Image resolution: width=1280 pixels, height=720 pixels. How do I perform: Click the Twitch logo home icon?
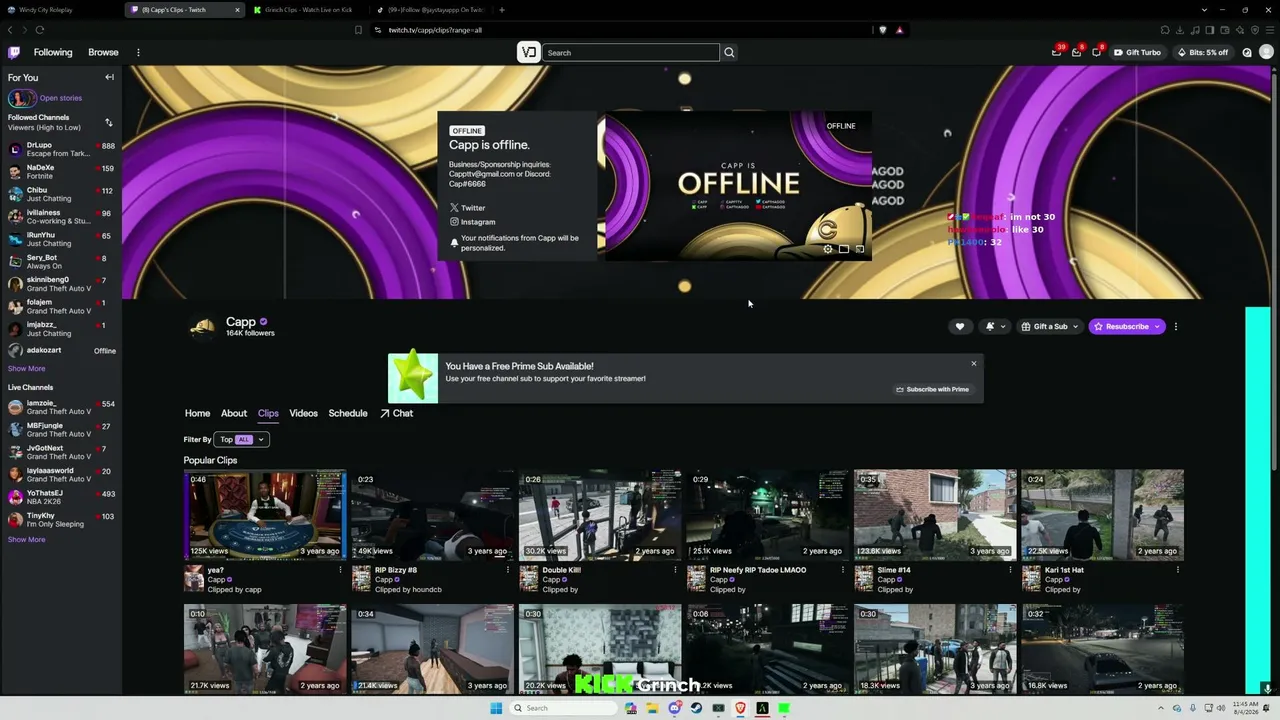pyautogui.click(x=14, y=52)
